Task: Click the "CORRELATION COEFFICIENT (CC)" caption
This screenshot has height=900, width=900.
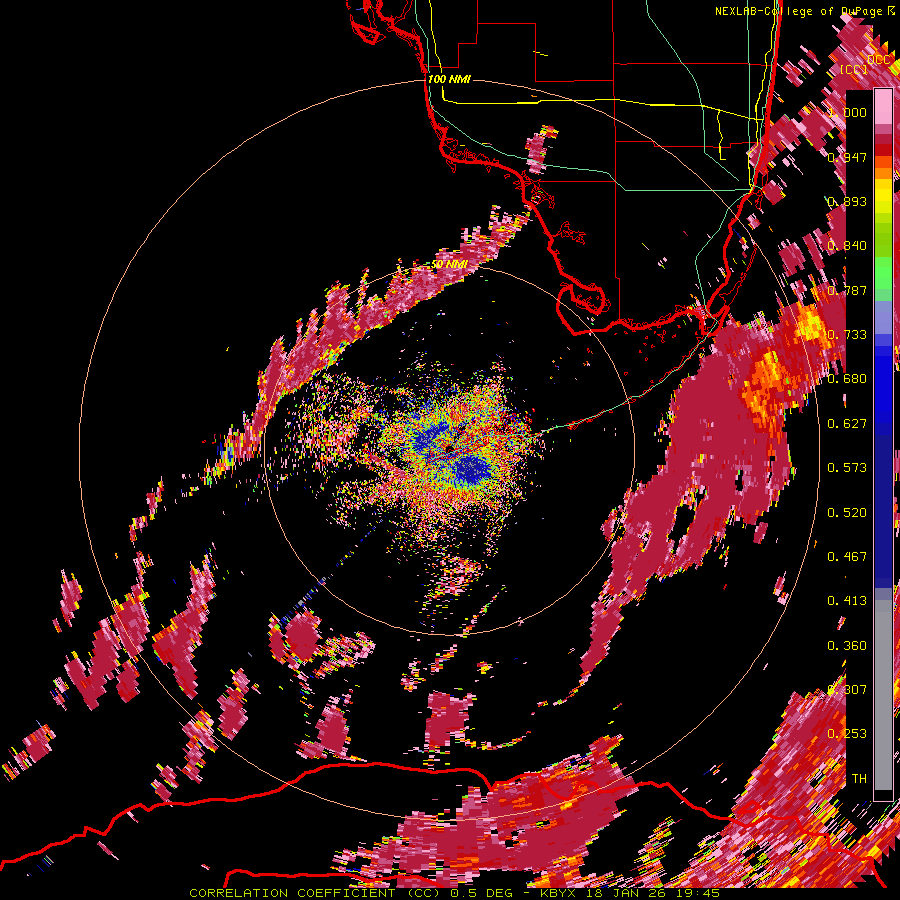Action: 315,893
